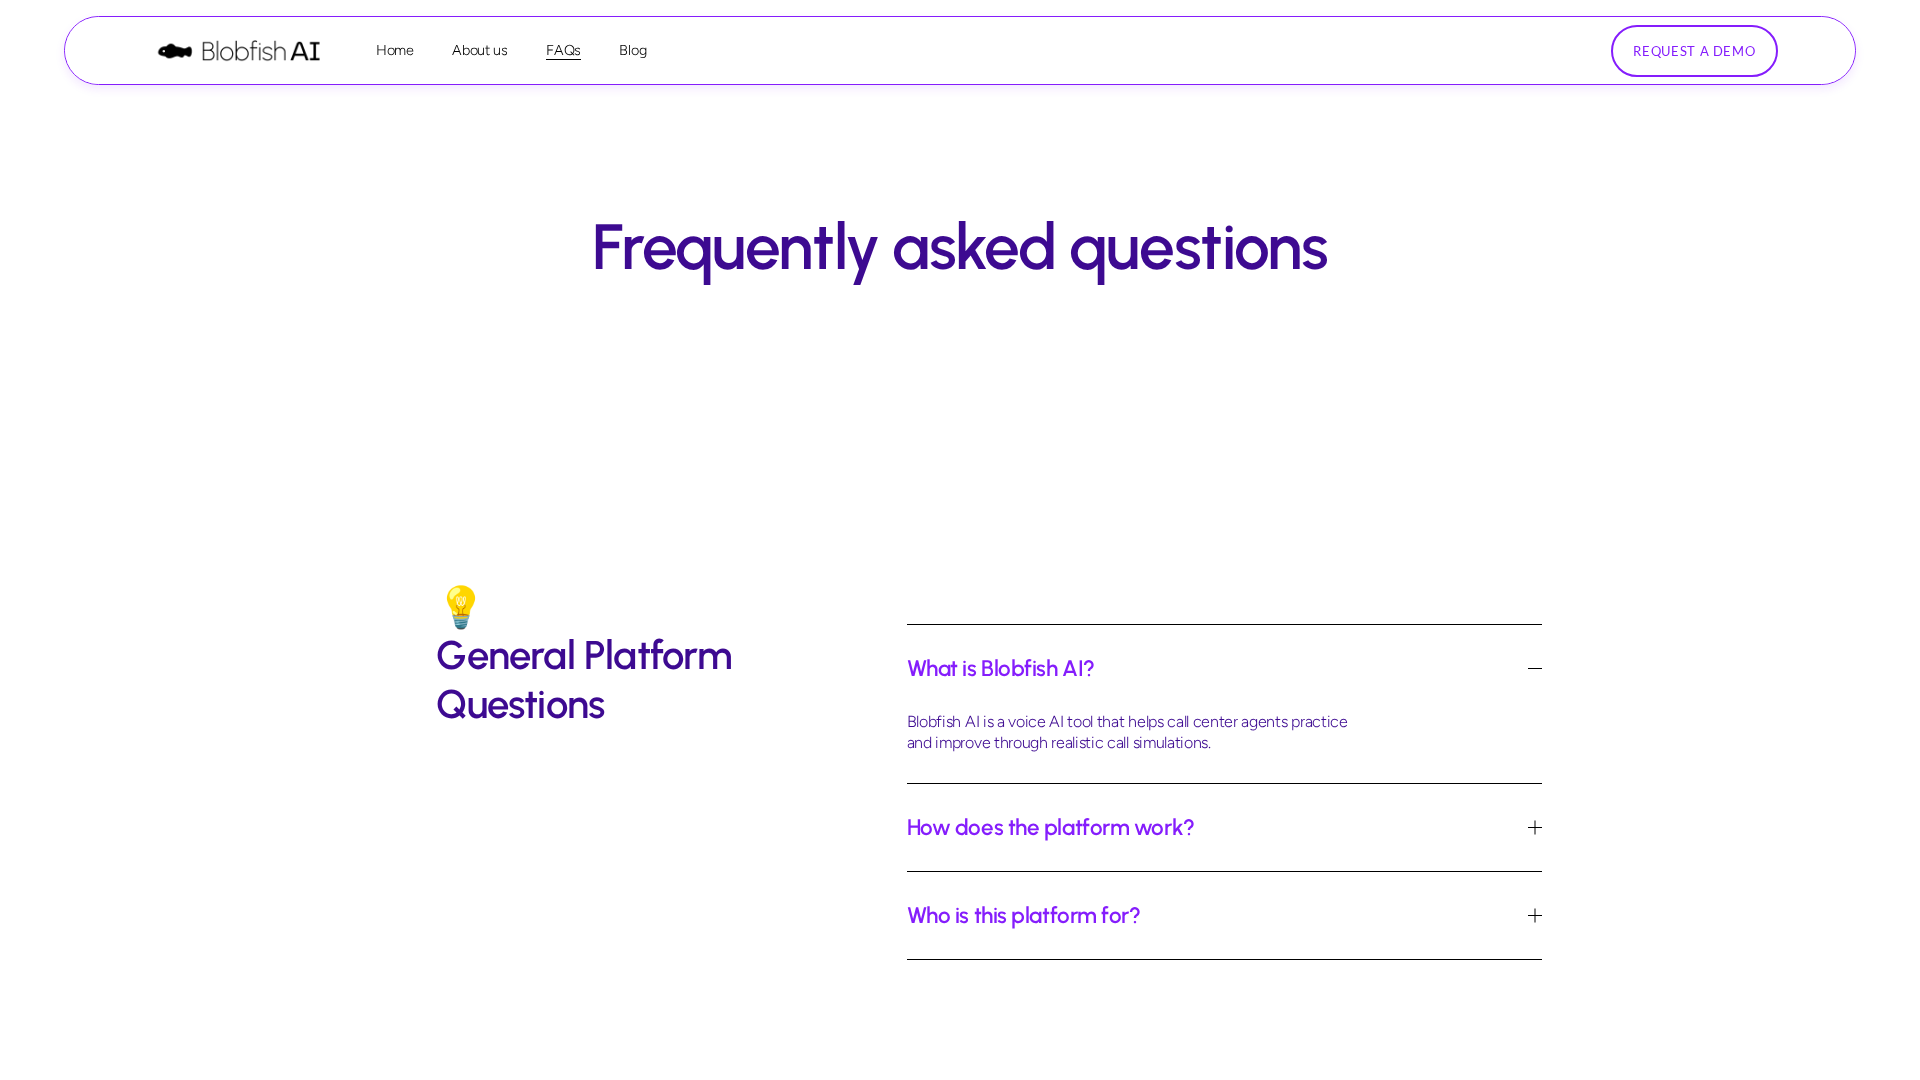The width and height of the screenshot is (1920, 1080).
Task: Click the plus icon for 'How does the platform work?'
Action: pos(1534,828)
